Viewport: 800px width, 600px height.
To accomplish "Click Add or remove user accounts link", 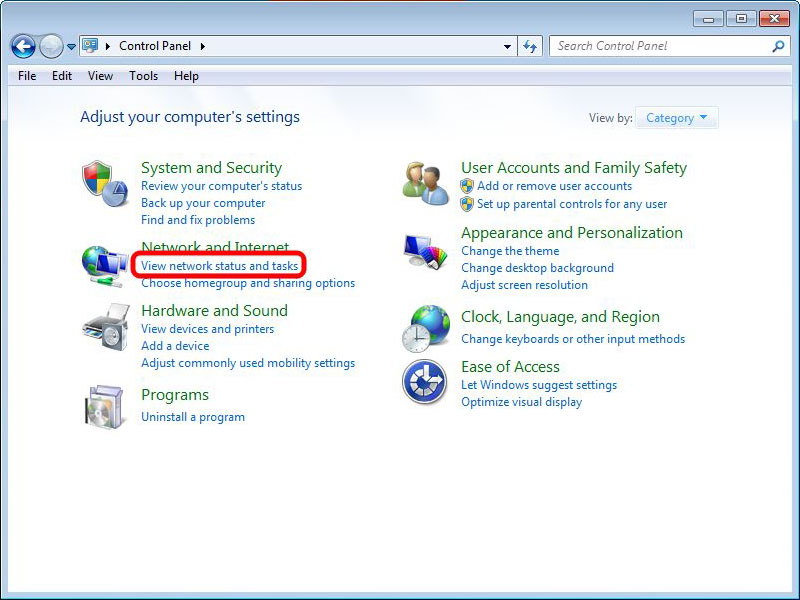I will point(554,186).
